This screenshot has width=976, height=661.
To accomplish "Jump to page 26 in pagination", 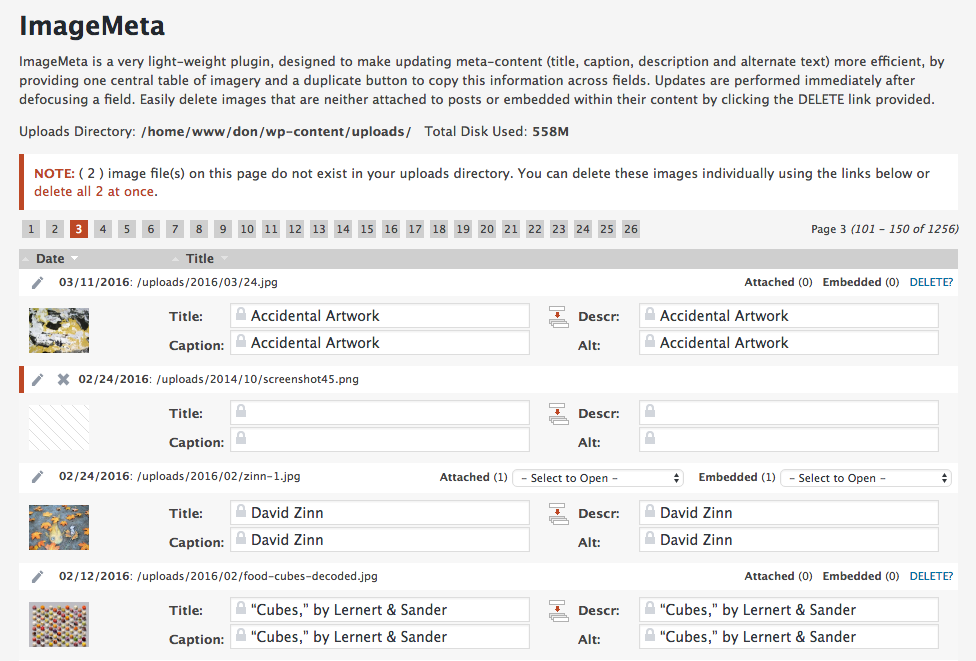I will point(631,230).
